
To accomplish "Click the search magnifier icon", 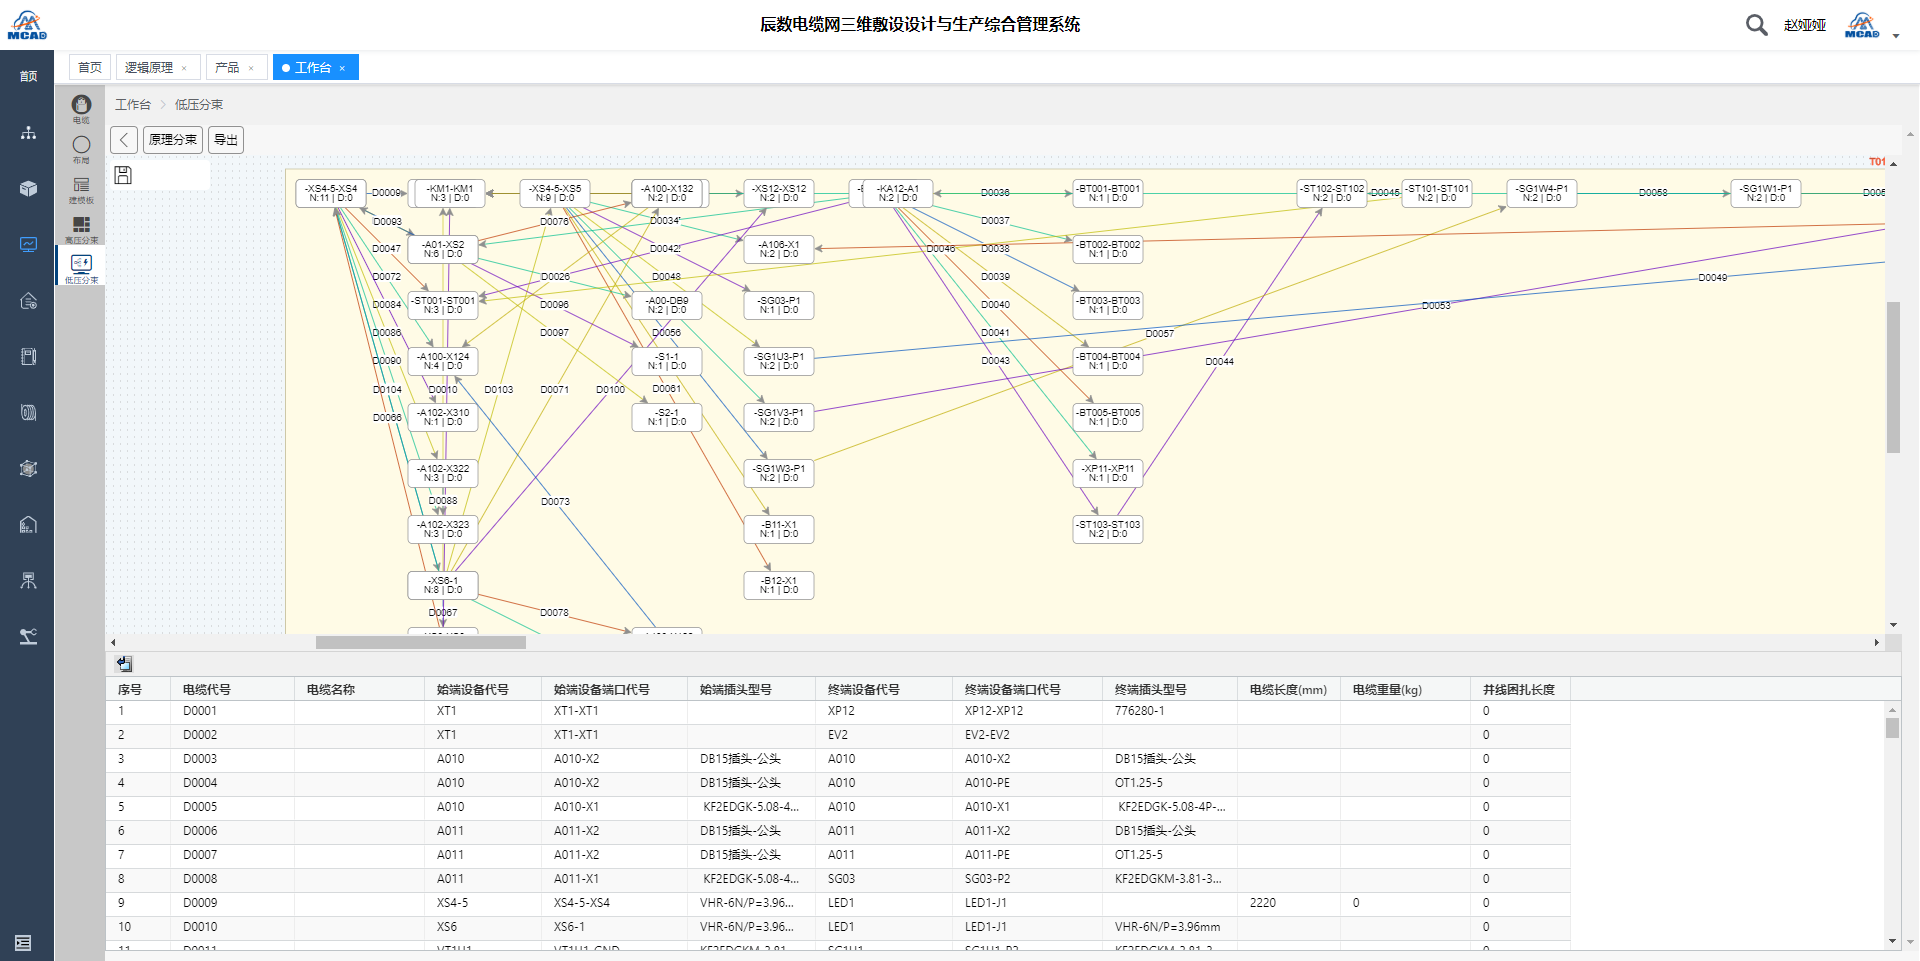I will tap(1756, 25).
